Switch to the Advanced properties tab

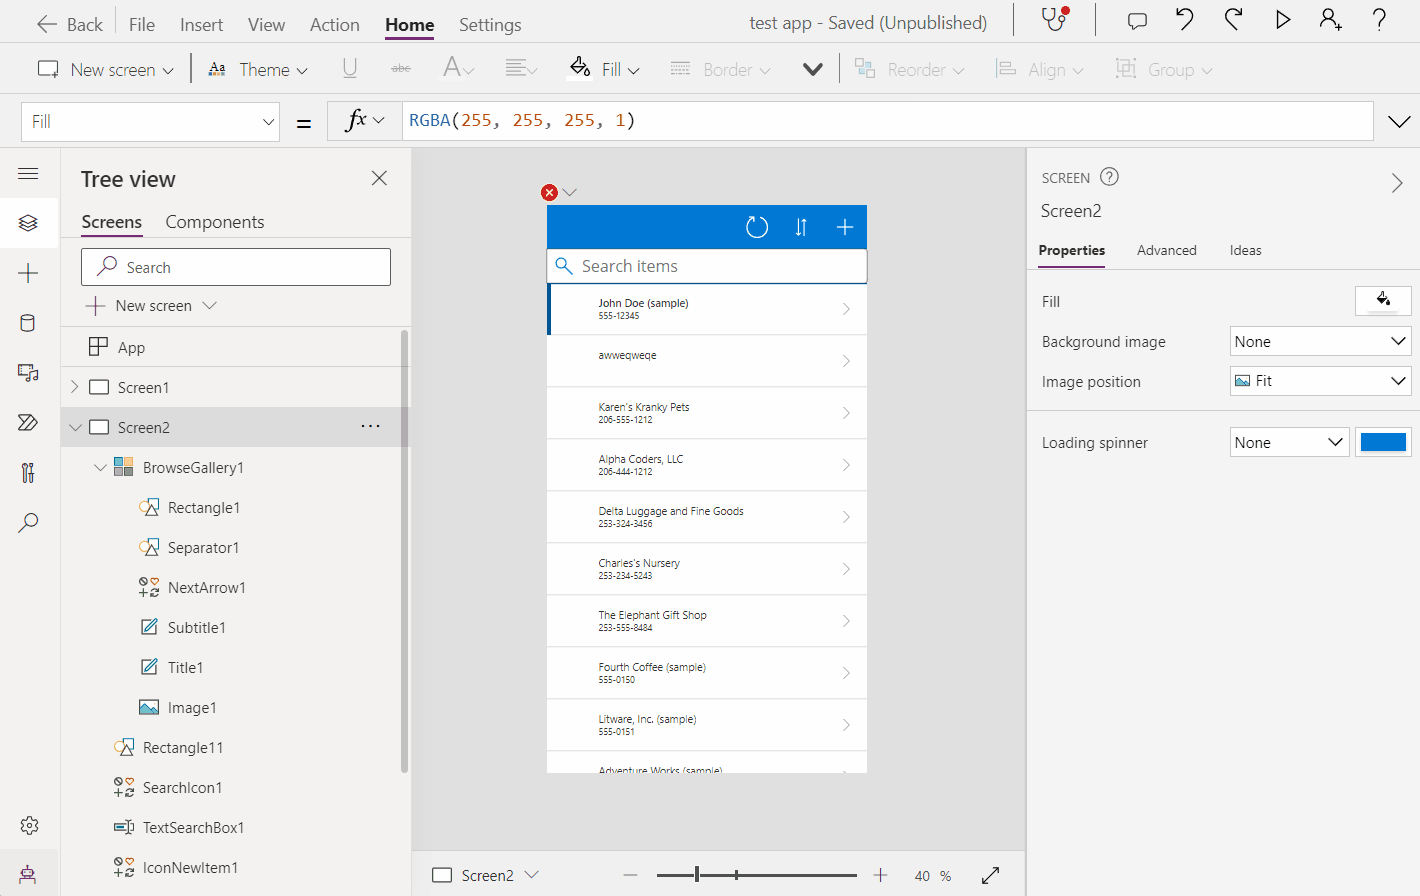1166,250
